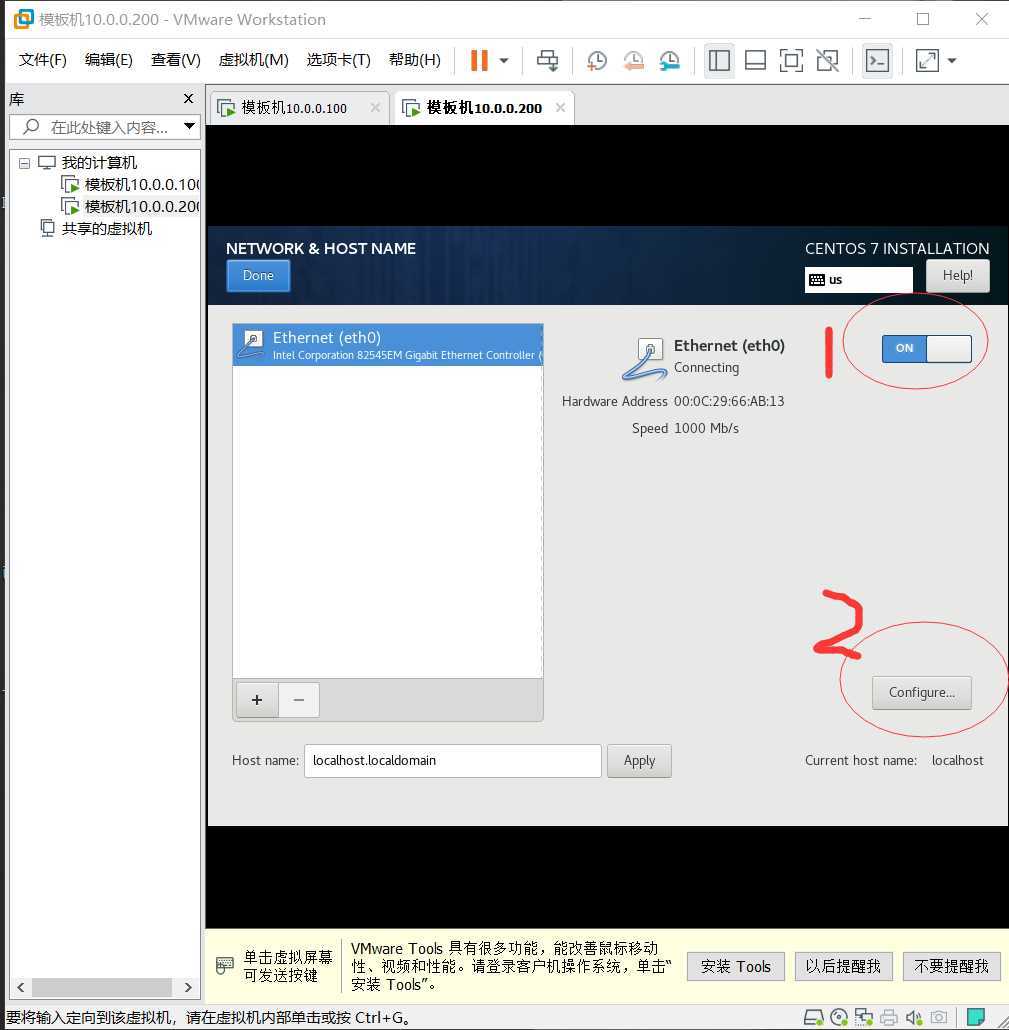Click the keyboard hint icon in the notification bar

pyautogui.click(x=225, y=966)
